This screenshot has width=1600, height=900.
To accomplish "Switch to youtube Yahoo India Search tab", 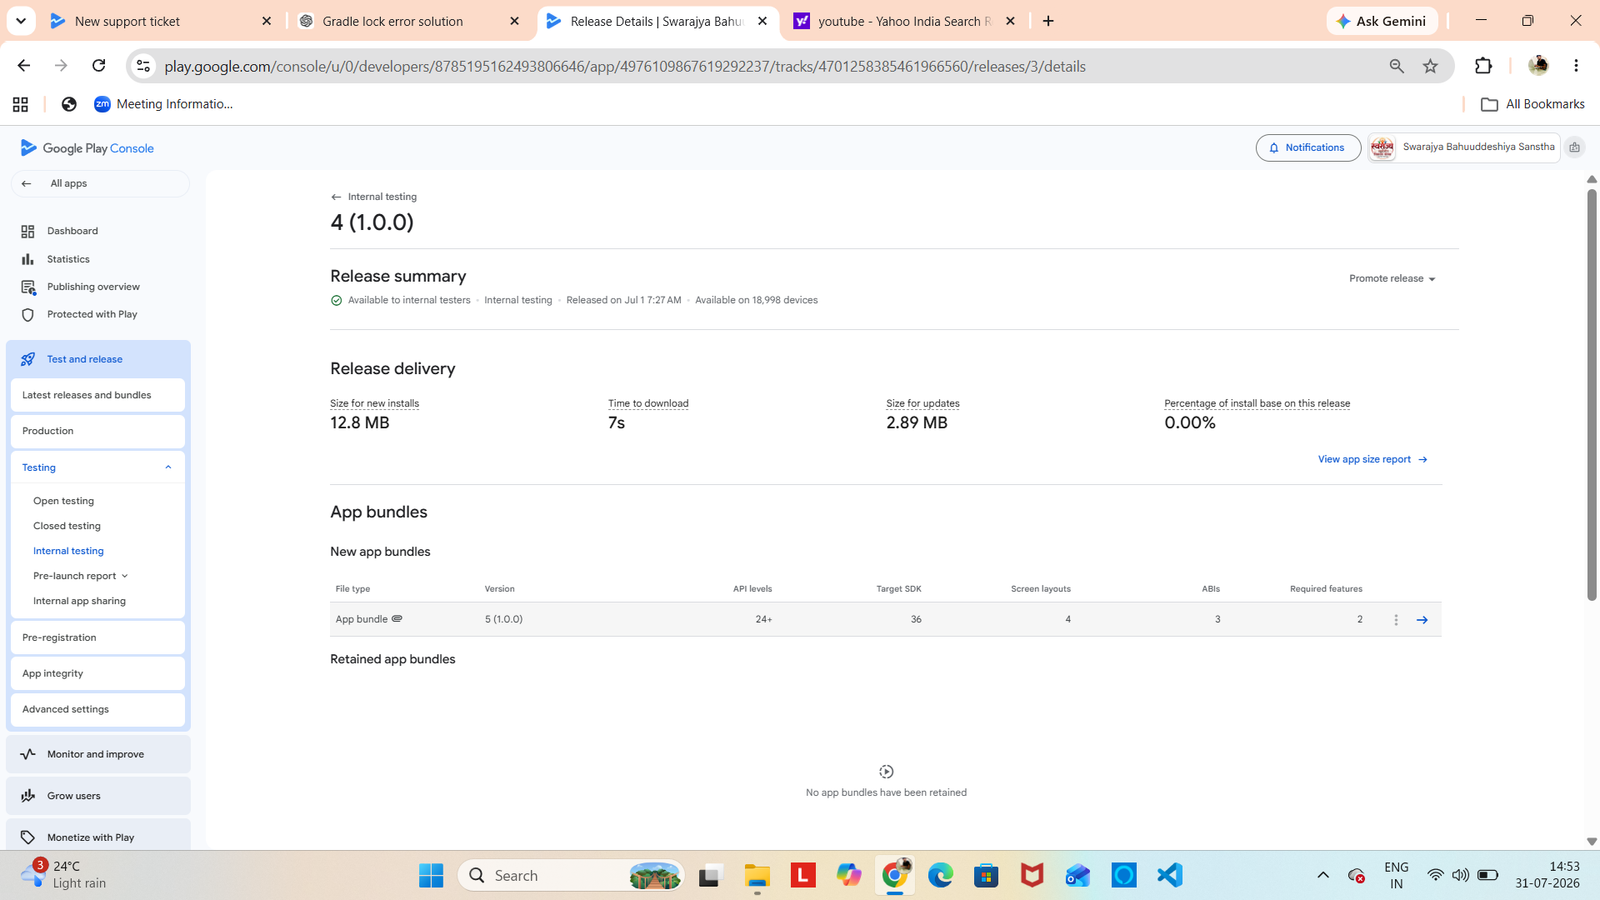I will click(x=905, y=21).
